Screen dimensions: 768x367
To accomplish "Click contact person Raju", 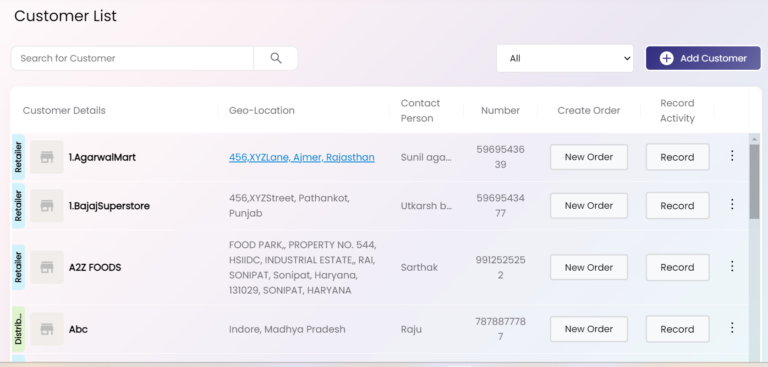I will 411,329.
